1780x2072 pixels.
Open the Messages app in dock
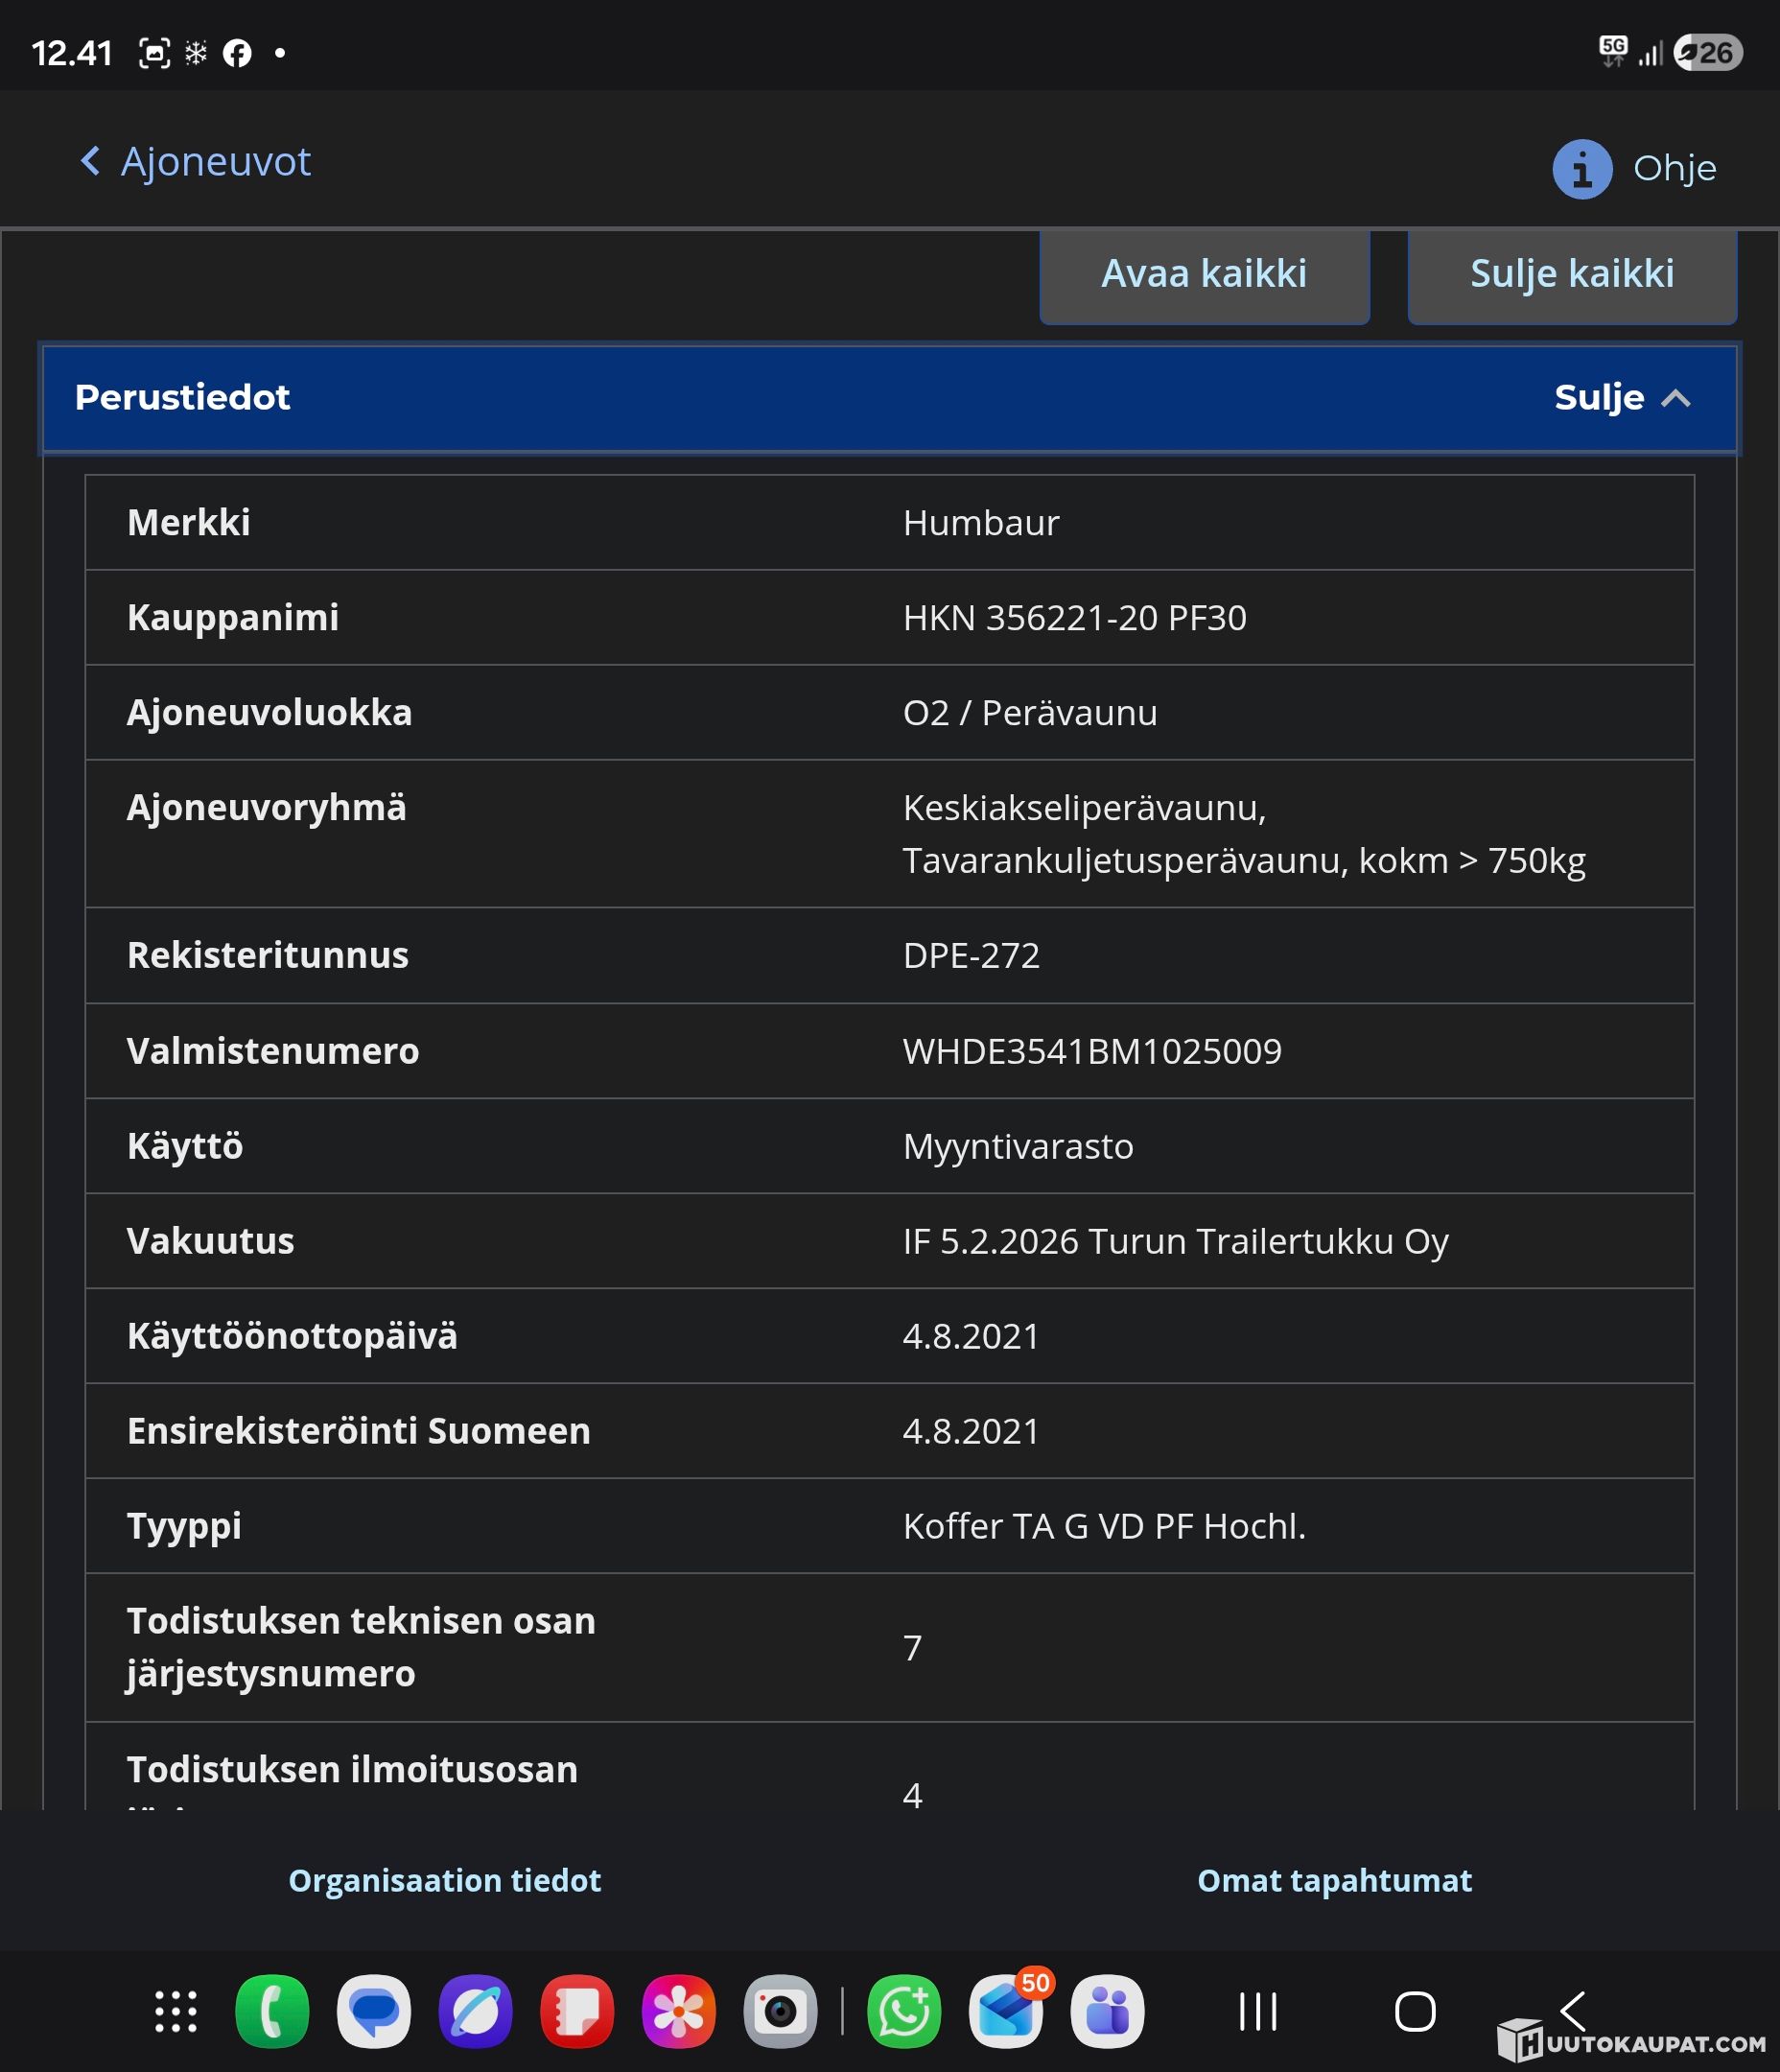click(374, 2011)
